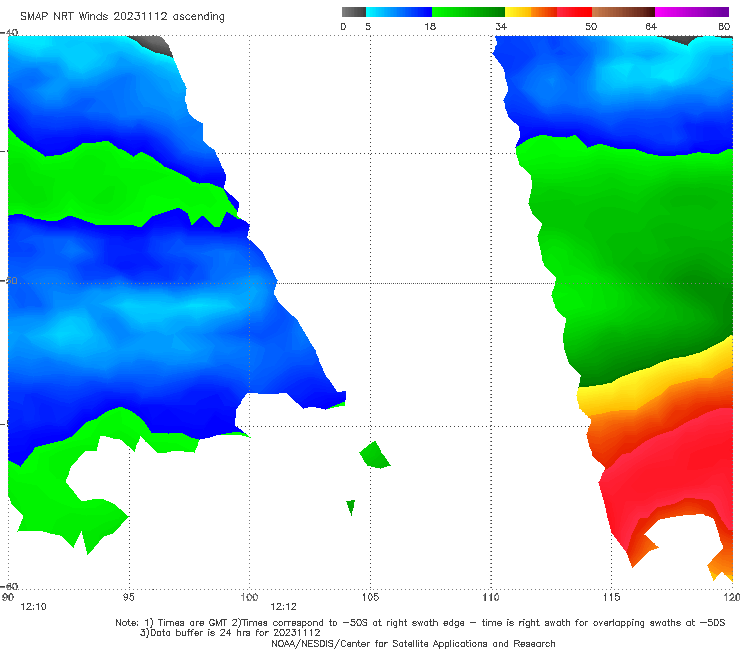Click the color bar label '34'

[501, 27]
